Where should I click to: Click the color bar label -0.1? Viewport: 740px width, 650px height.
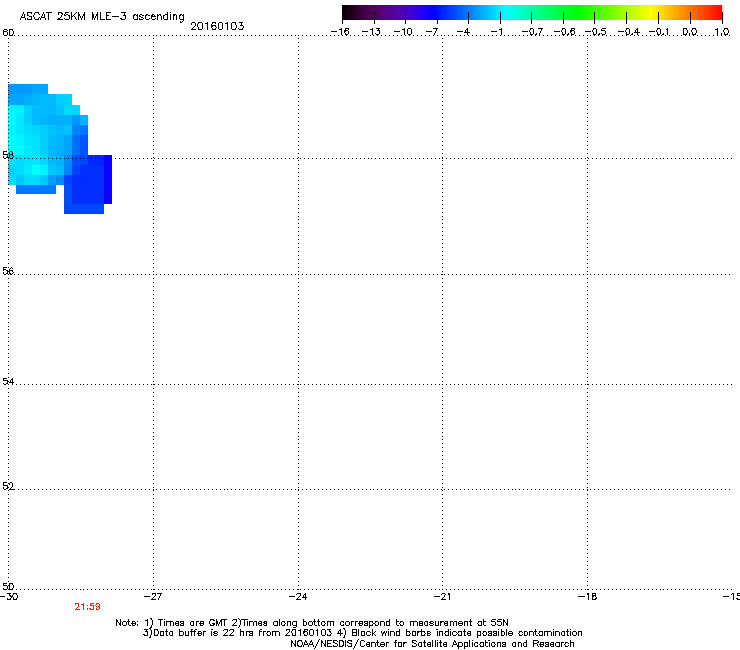(x=659, y=32)
